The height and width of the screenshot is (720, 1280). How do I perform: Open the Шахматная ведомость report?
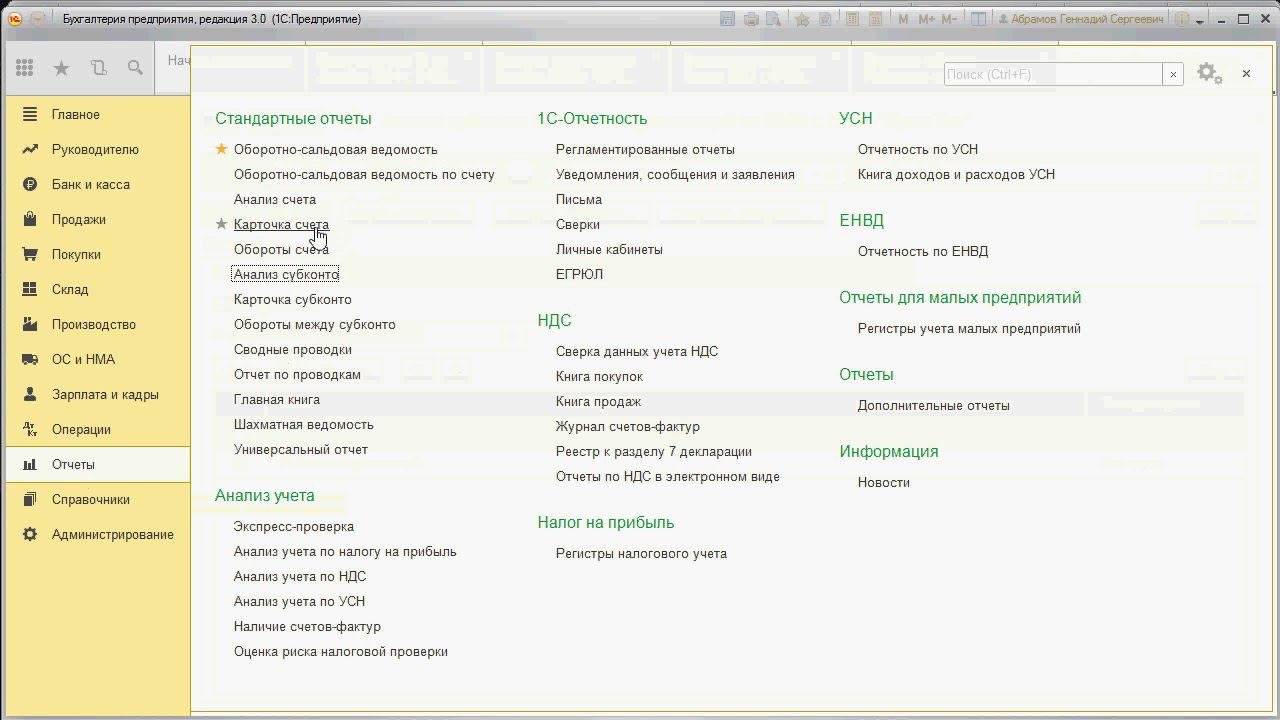pos(304,424)
